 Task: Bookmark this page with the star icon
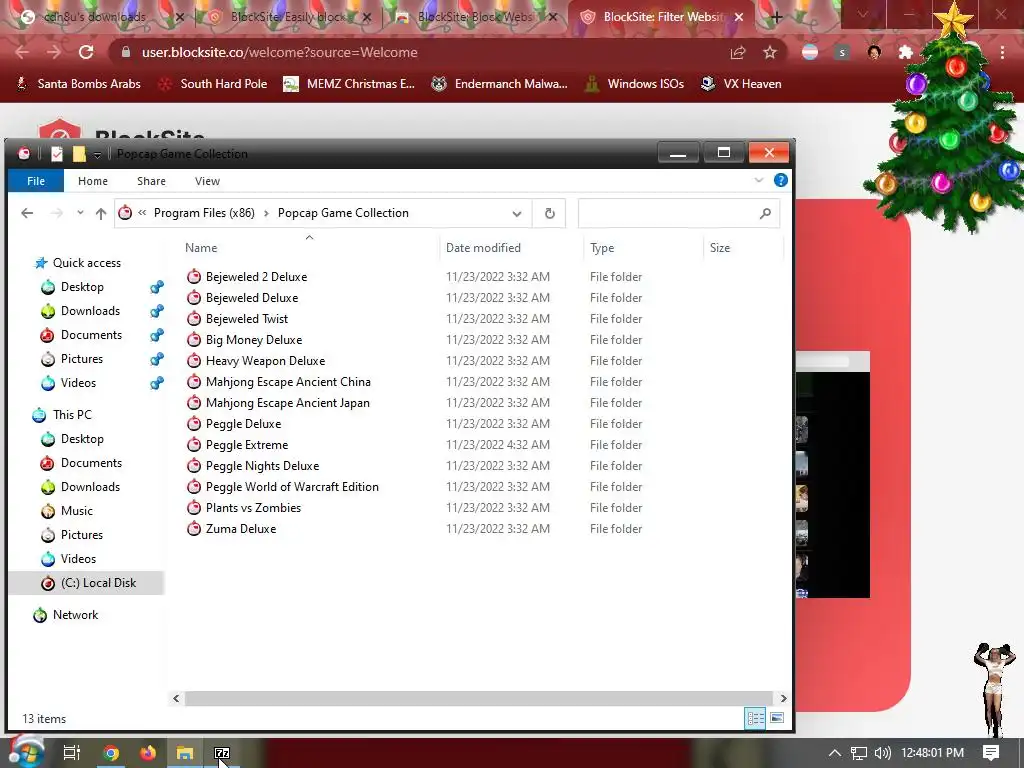(770, 52)
